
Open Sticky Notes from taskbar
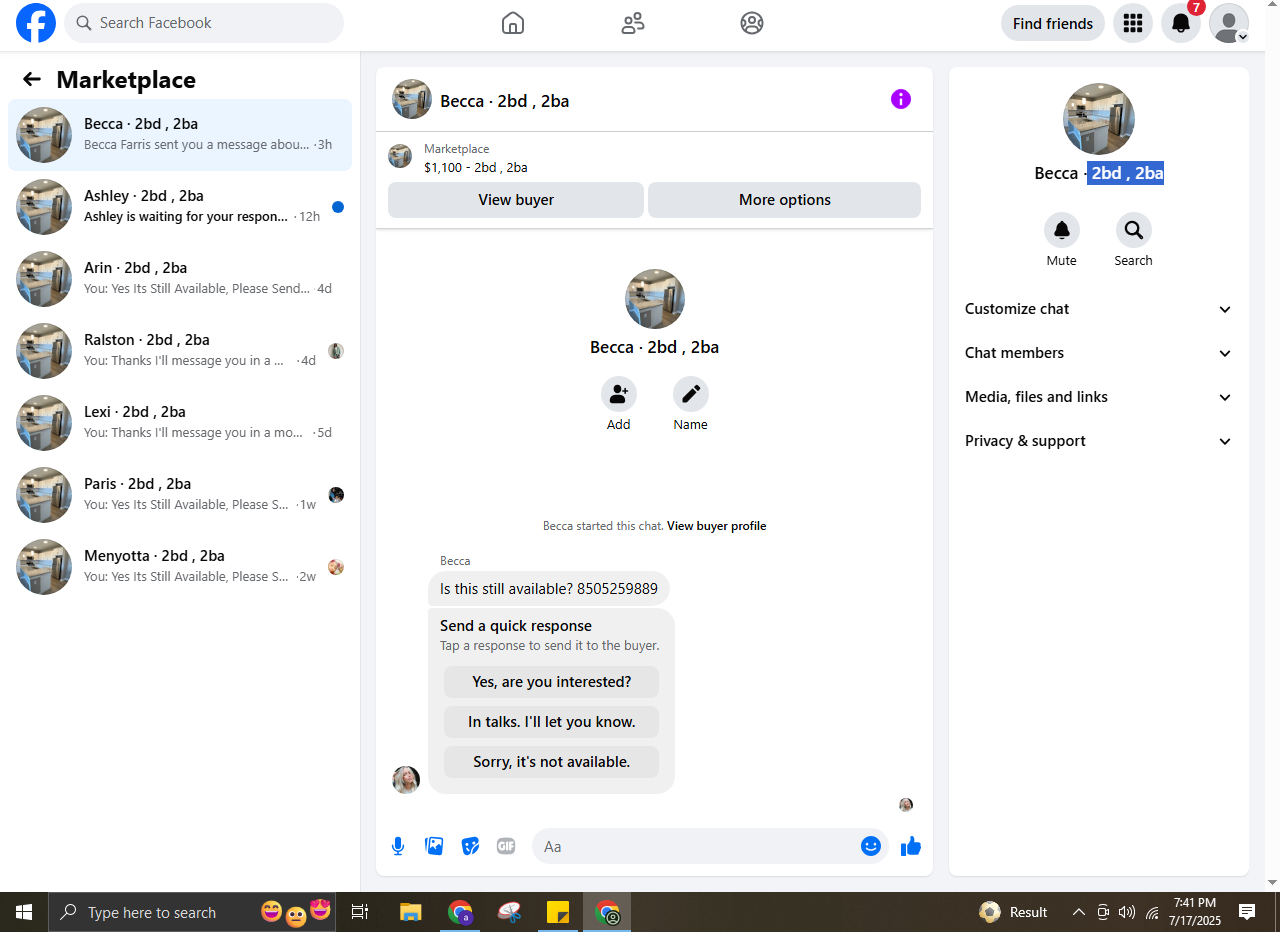pos(558,912)
